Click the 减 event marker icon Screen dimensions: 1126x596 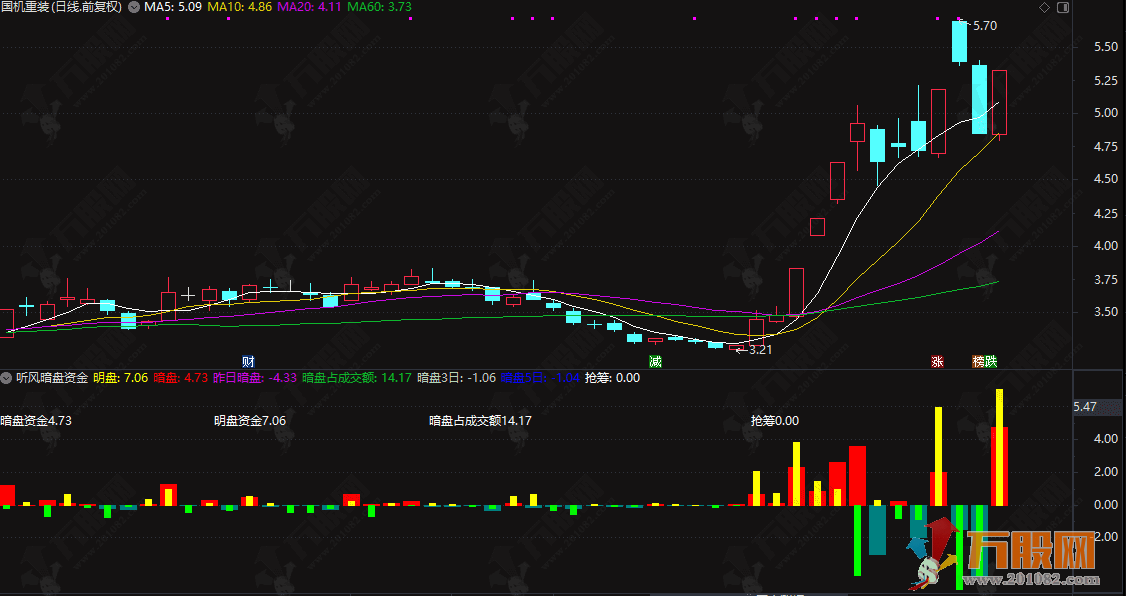[x=655, y=361]
